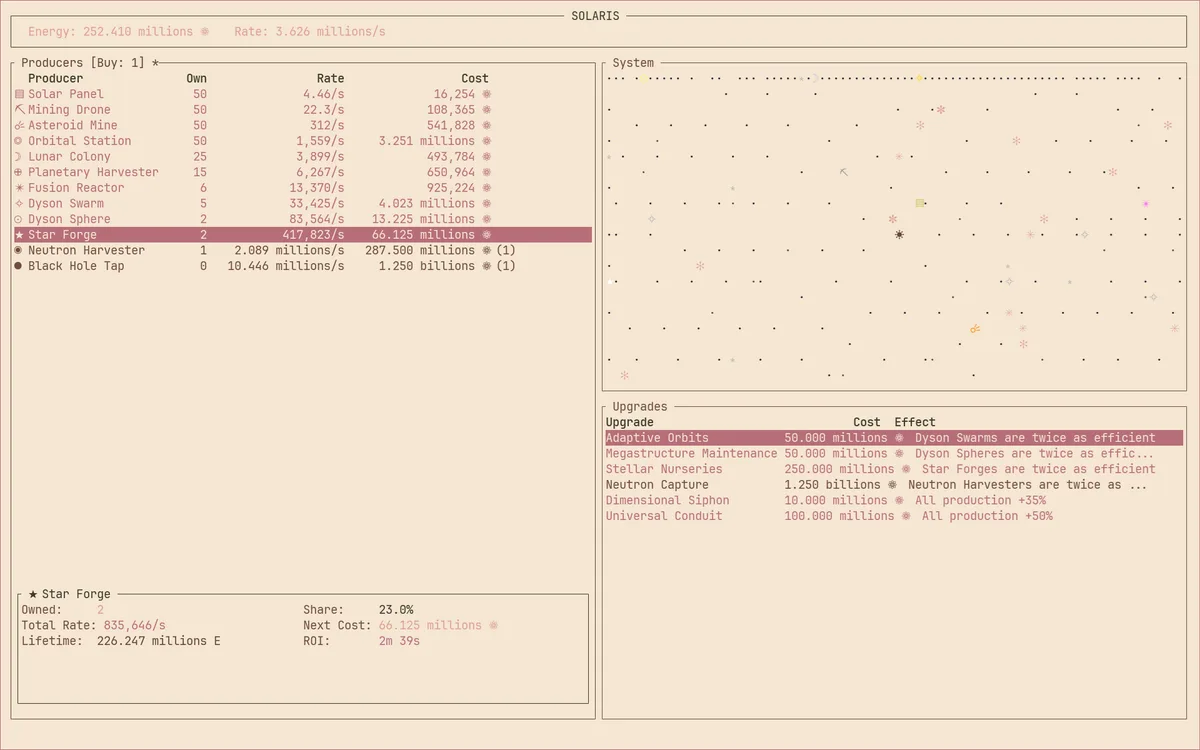Click the Fusion Reactor rate 13,370/s
1200x750 pixels.
click(317, 188)
